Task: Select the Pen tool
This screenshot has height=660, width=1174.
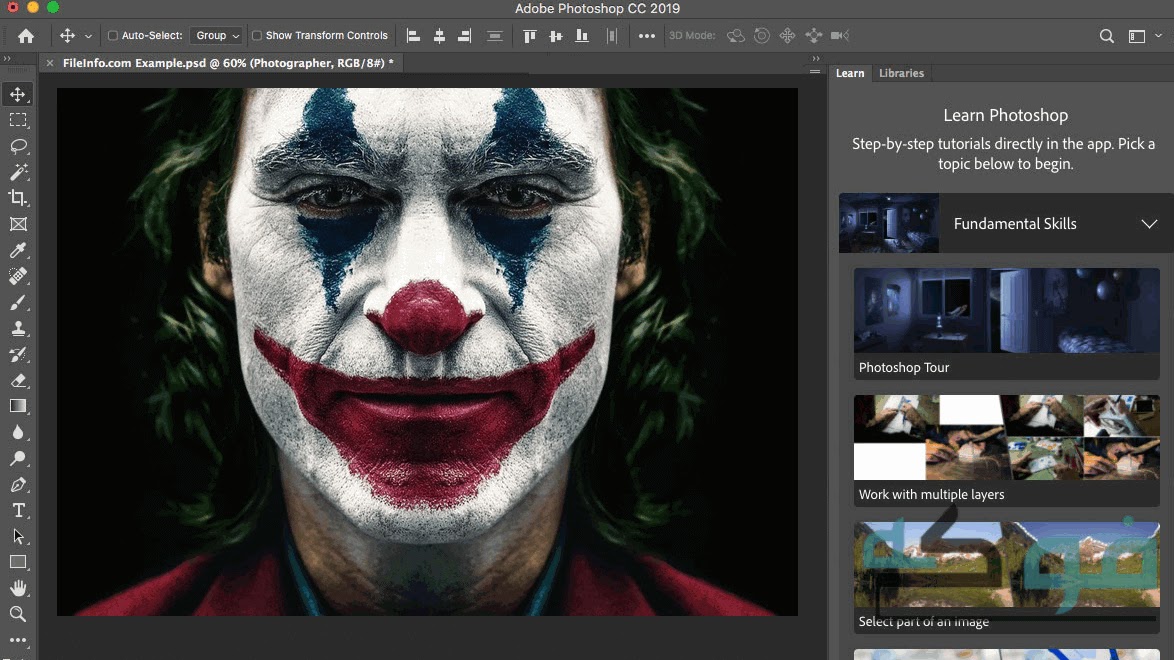Action: pos(18,485)
